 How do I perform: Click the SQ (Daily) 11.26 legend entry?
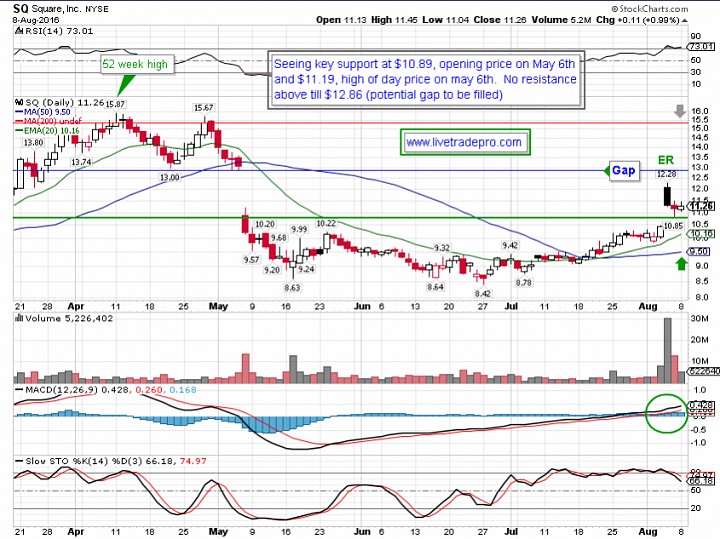[x=65, y=102]
